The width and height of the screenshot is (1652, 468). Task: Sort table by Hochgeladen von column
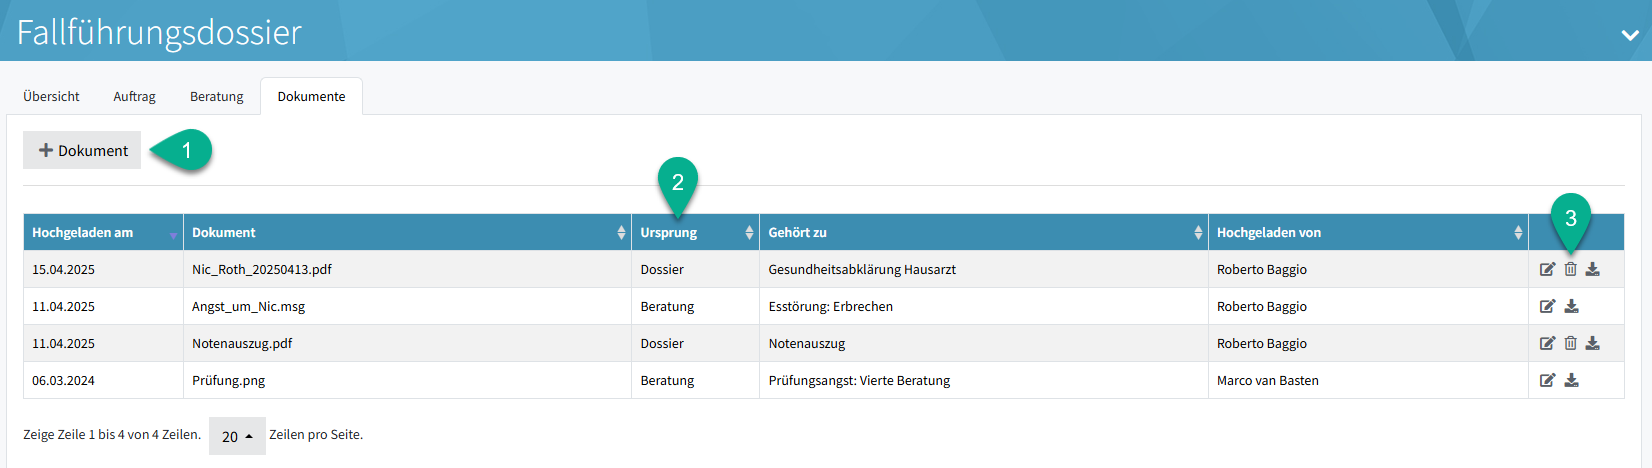click(1368, 232)
